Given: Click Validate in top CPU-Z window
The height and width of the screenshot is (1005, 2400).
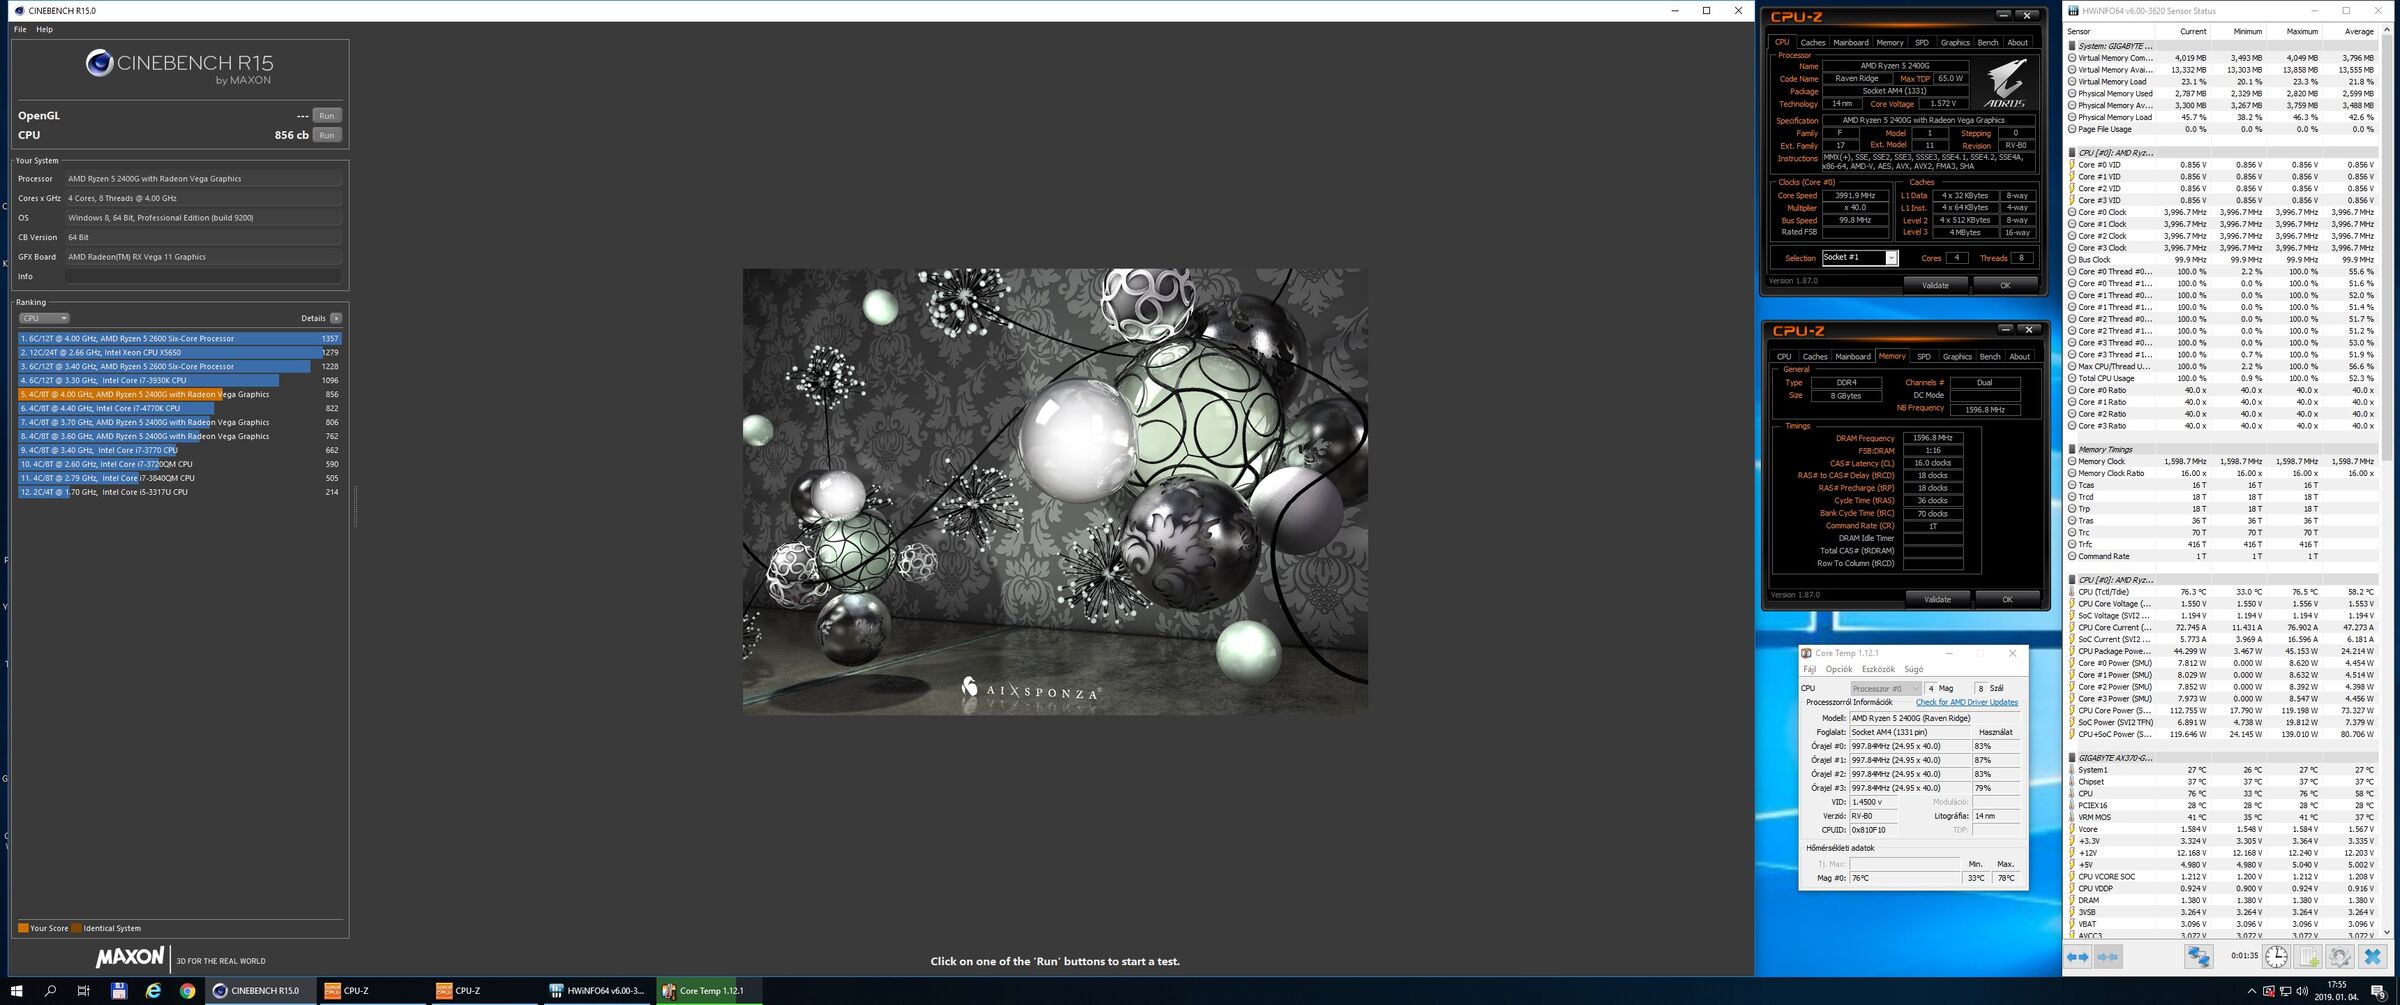Looking at the screenshot, I should tap(1935, 285).
